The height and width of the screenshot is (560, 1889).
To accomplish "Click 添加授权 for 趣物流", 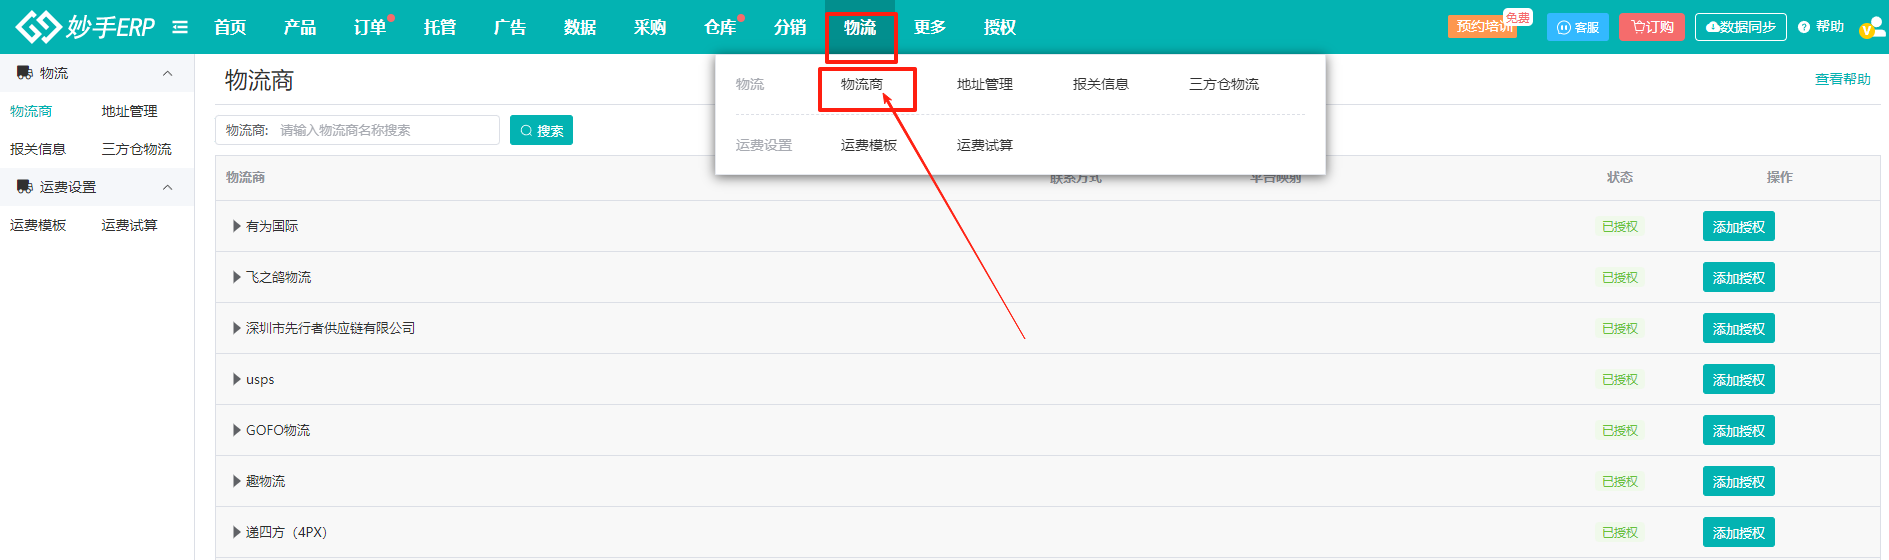I will (x=1739, y=481).
